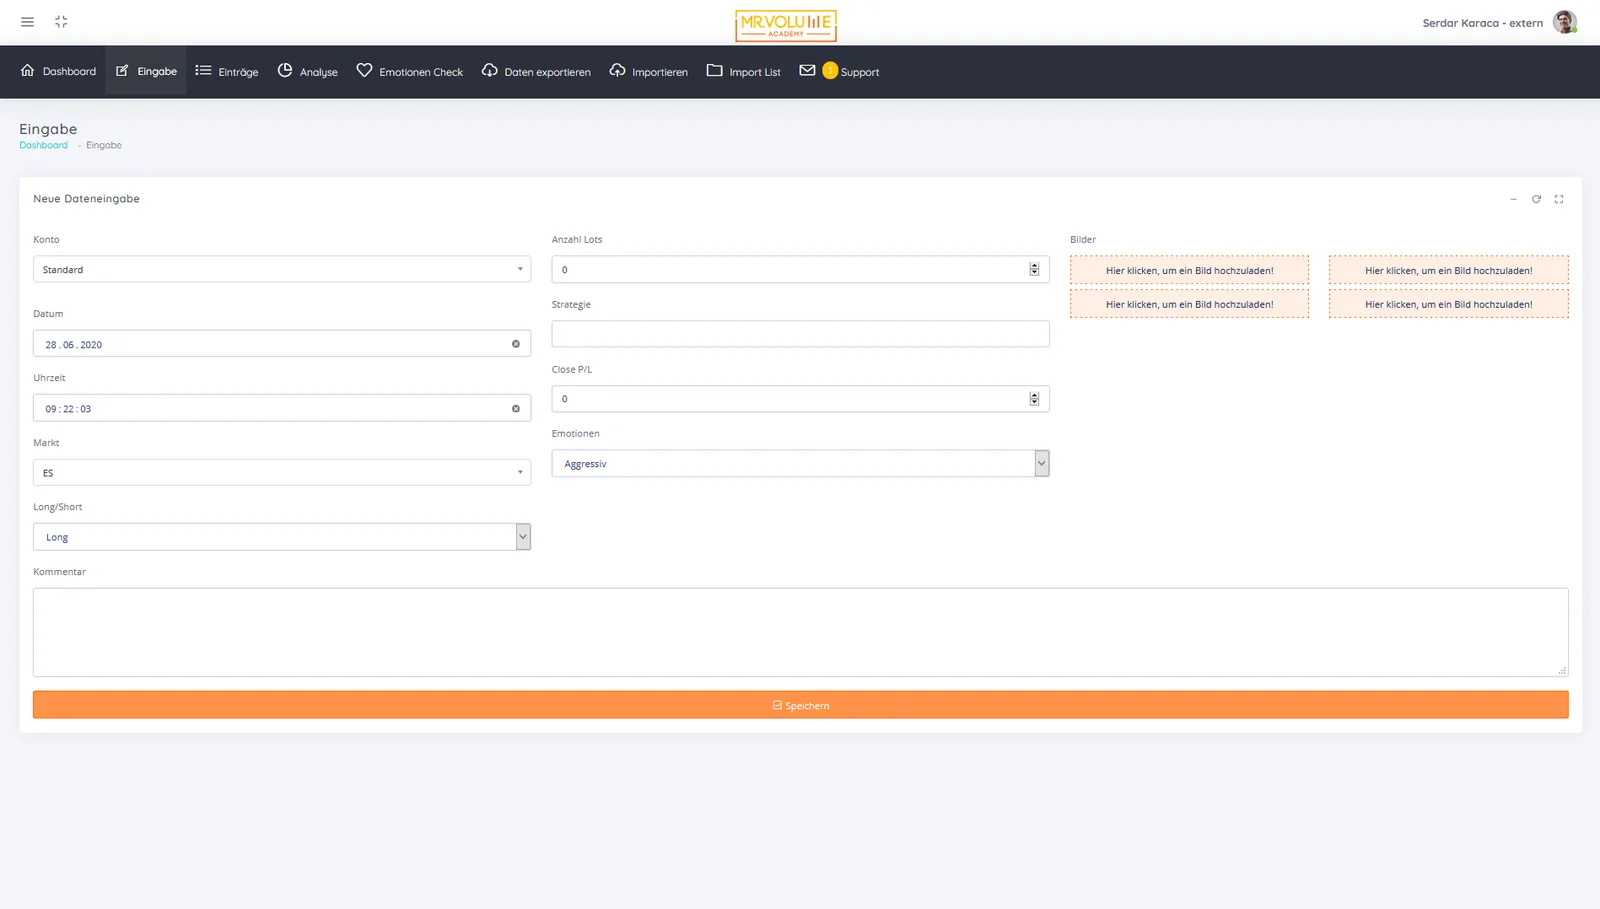Screen dimensions: 1600x909
Task: Click the Anzahl Lots stepper arrows
Action: (x=1034, y=269)
